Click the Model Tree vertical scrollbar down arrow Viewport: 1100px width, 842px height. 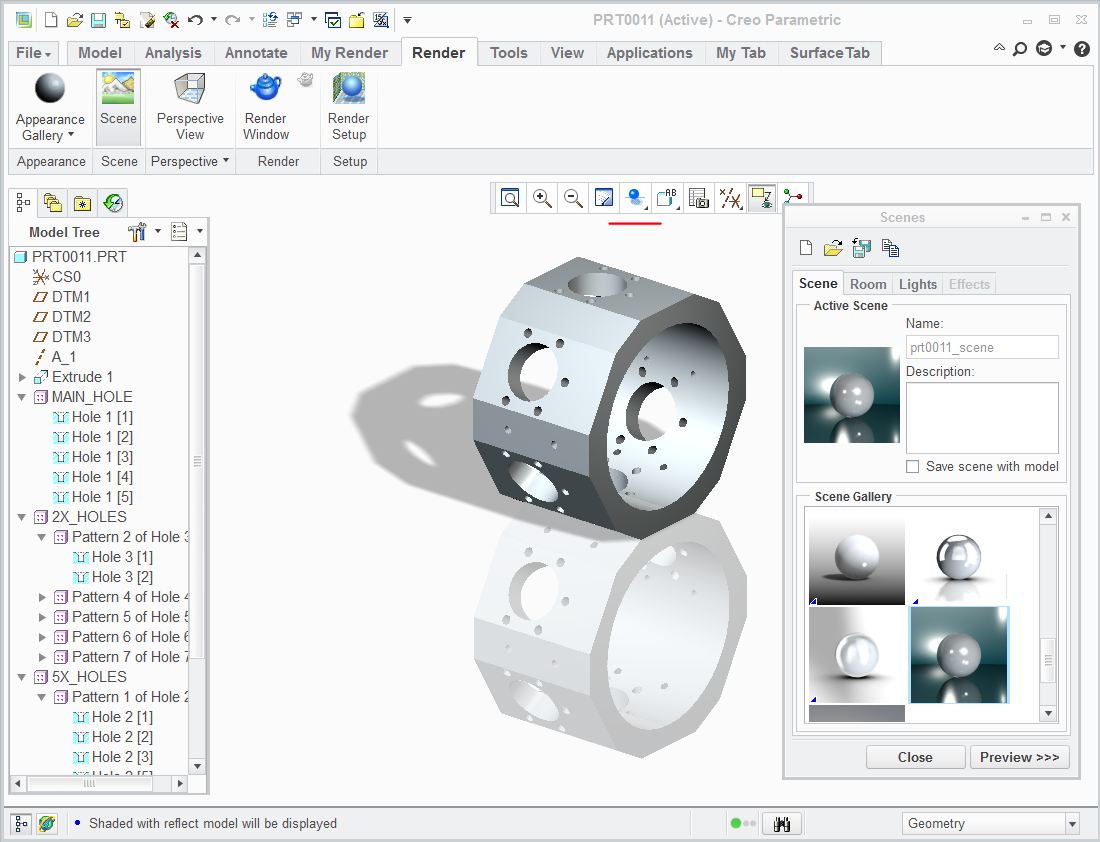pyautogui.click(x=197, y=766)
